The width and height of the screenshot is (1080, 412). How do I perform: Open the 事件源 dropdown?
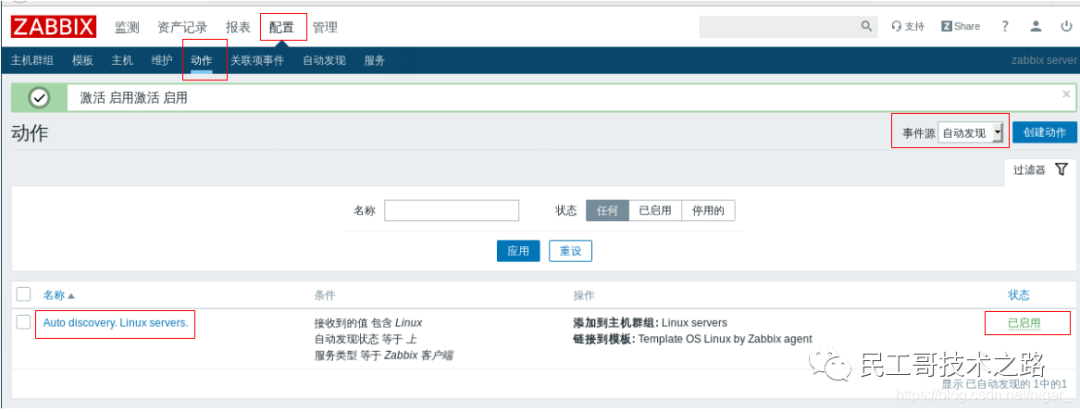970,133
